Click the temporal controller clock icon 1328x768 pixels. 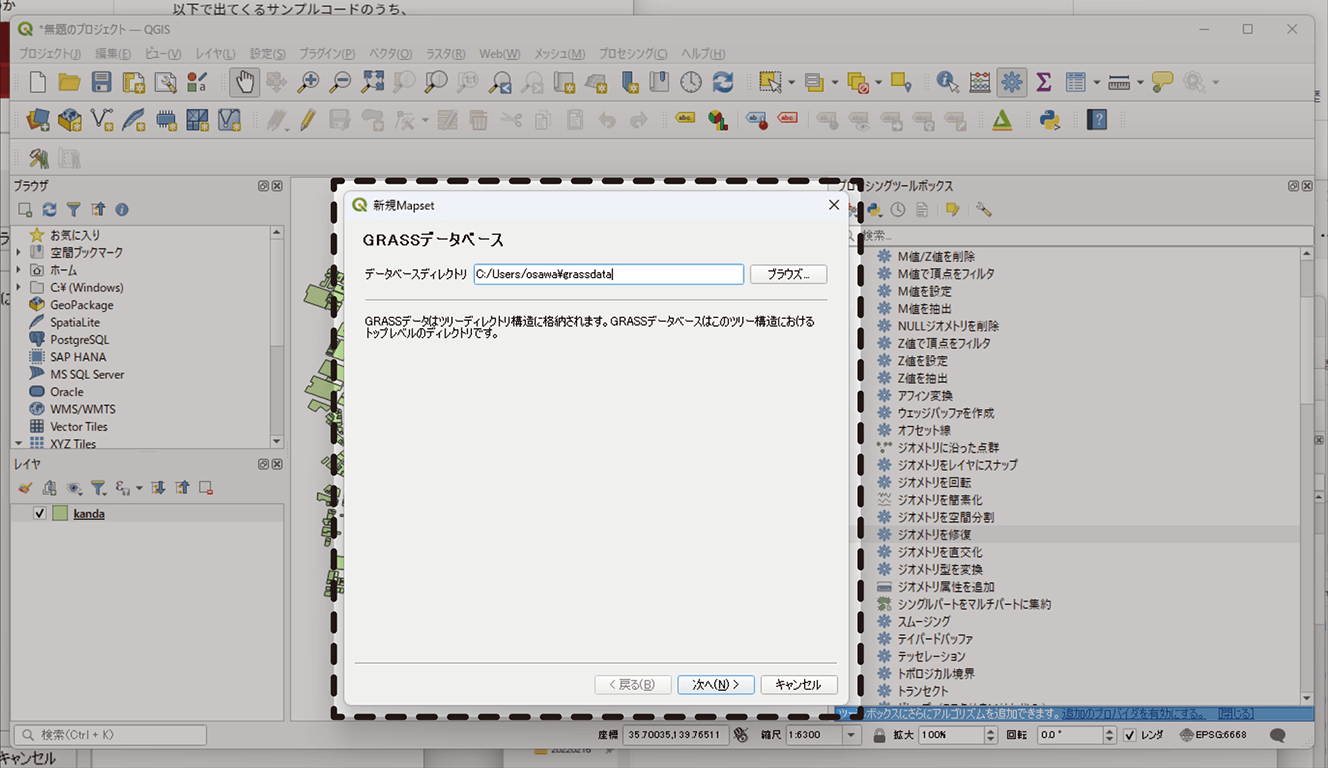coord(691,83)
